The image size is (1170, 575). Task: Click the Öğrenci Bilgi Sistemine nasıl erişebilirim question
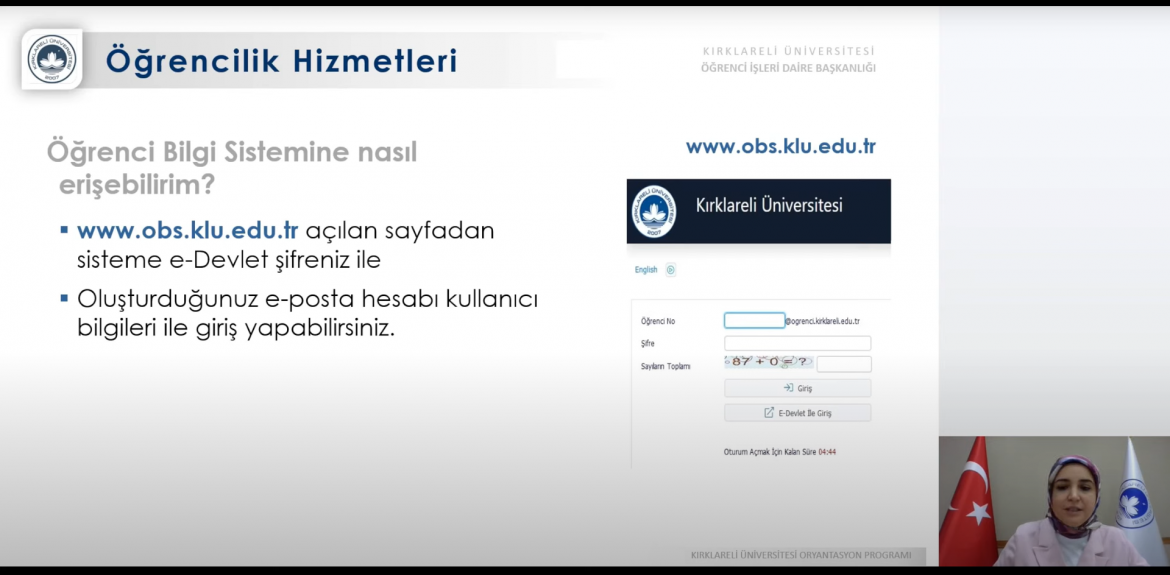coord(232,169)
